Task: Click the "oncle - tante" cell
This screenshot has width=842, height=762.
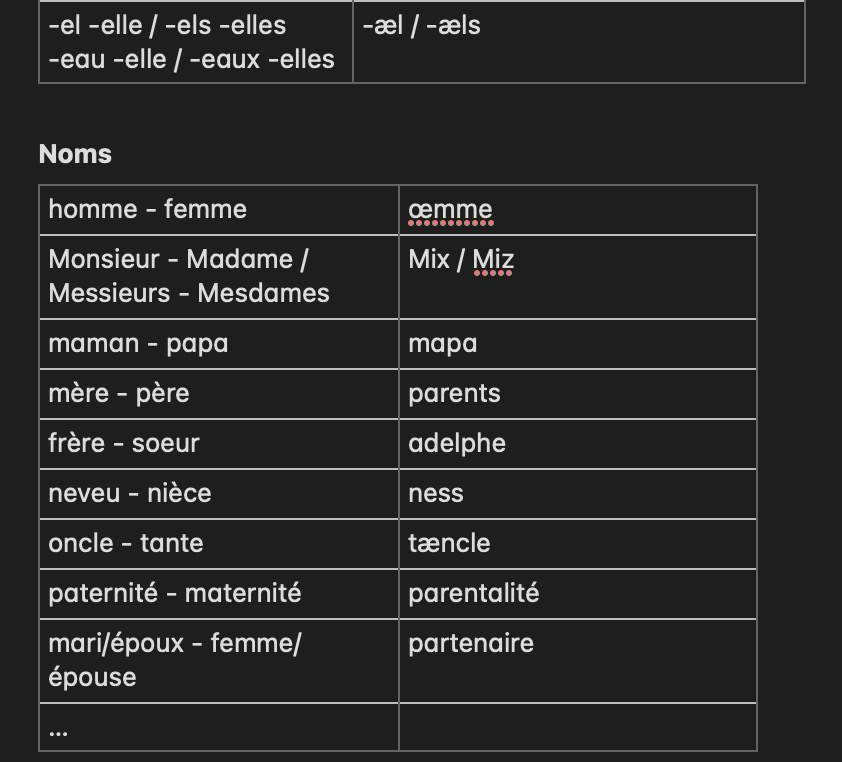Action: 126,543
